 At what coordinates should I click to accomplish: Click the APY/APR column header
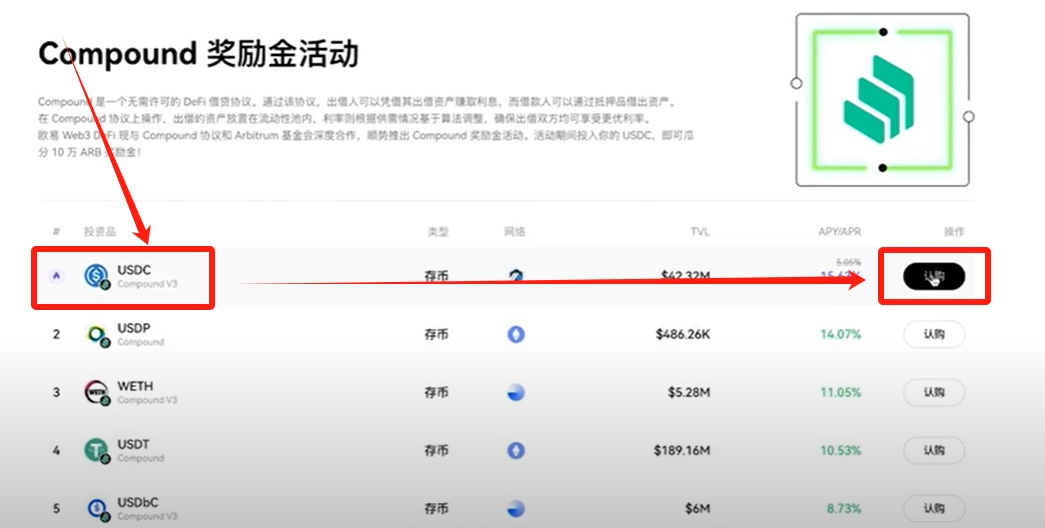click(x=840, y=231)
